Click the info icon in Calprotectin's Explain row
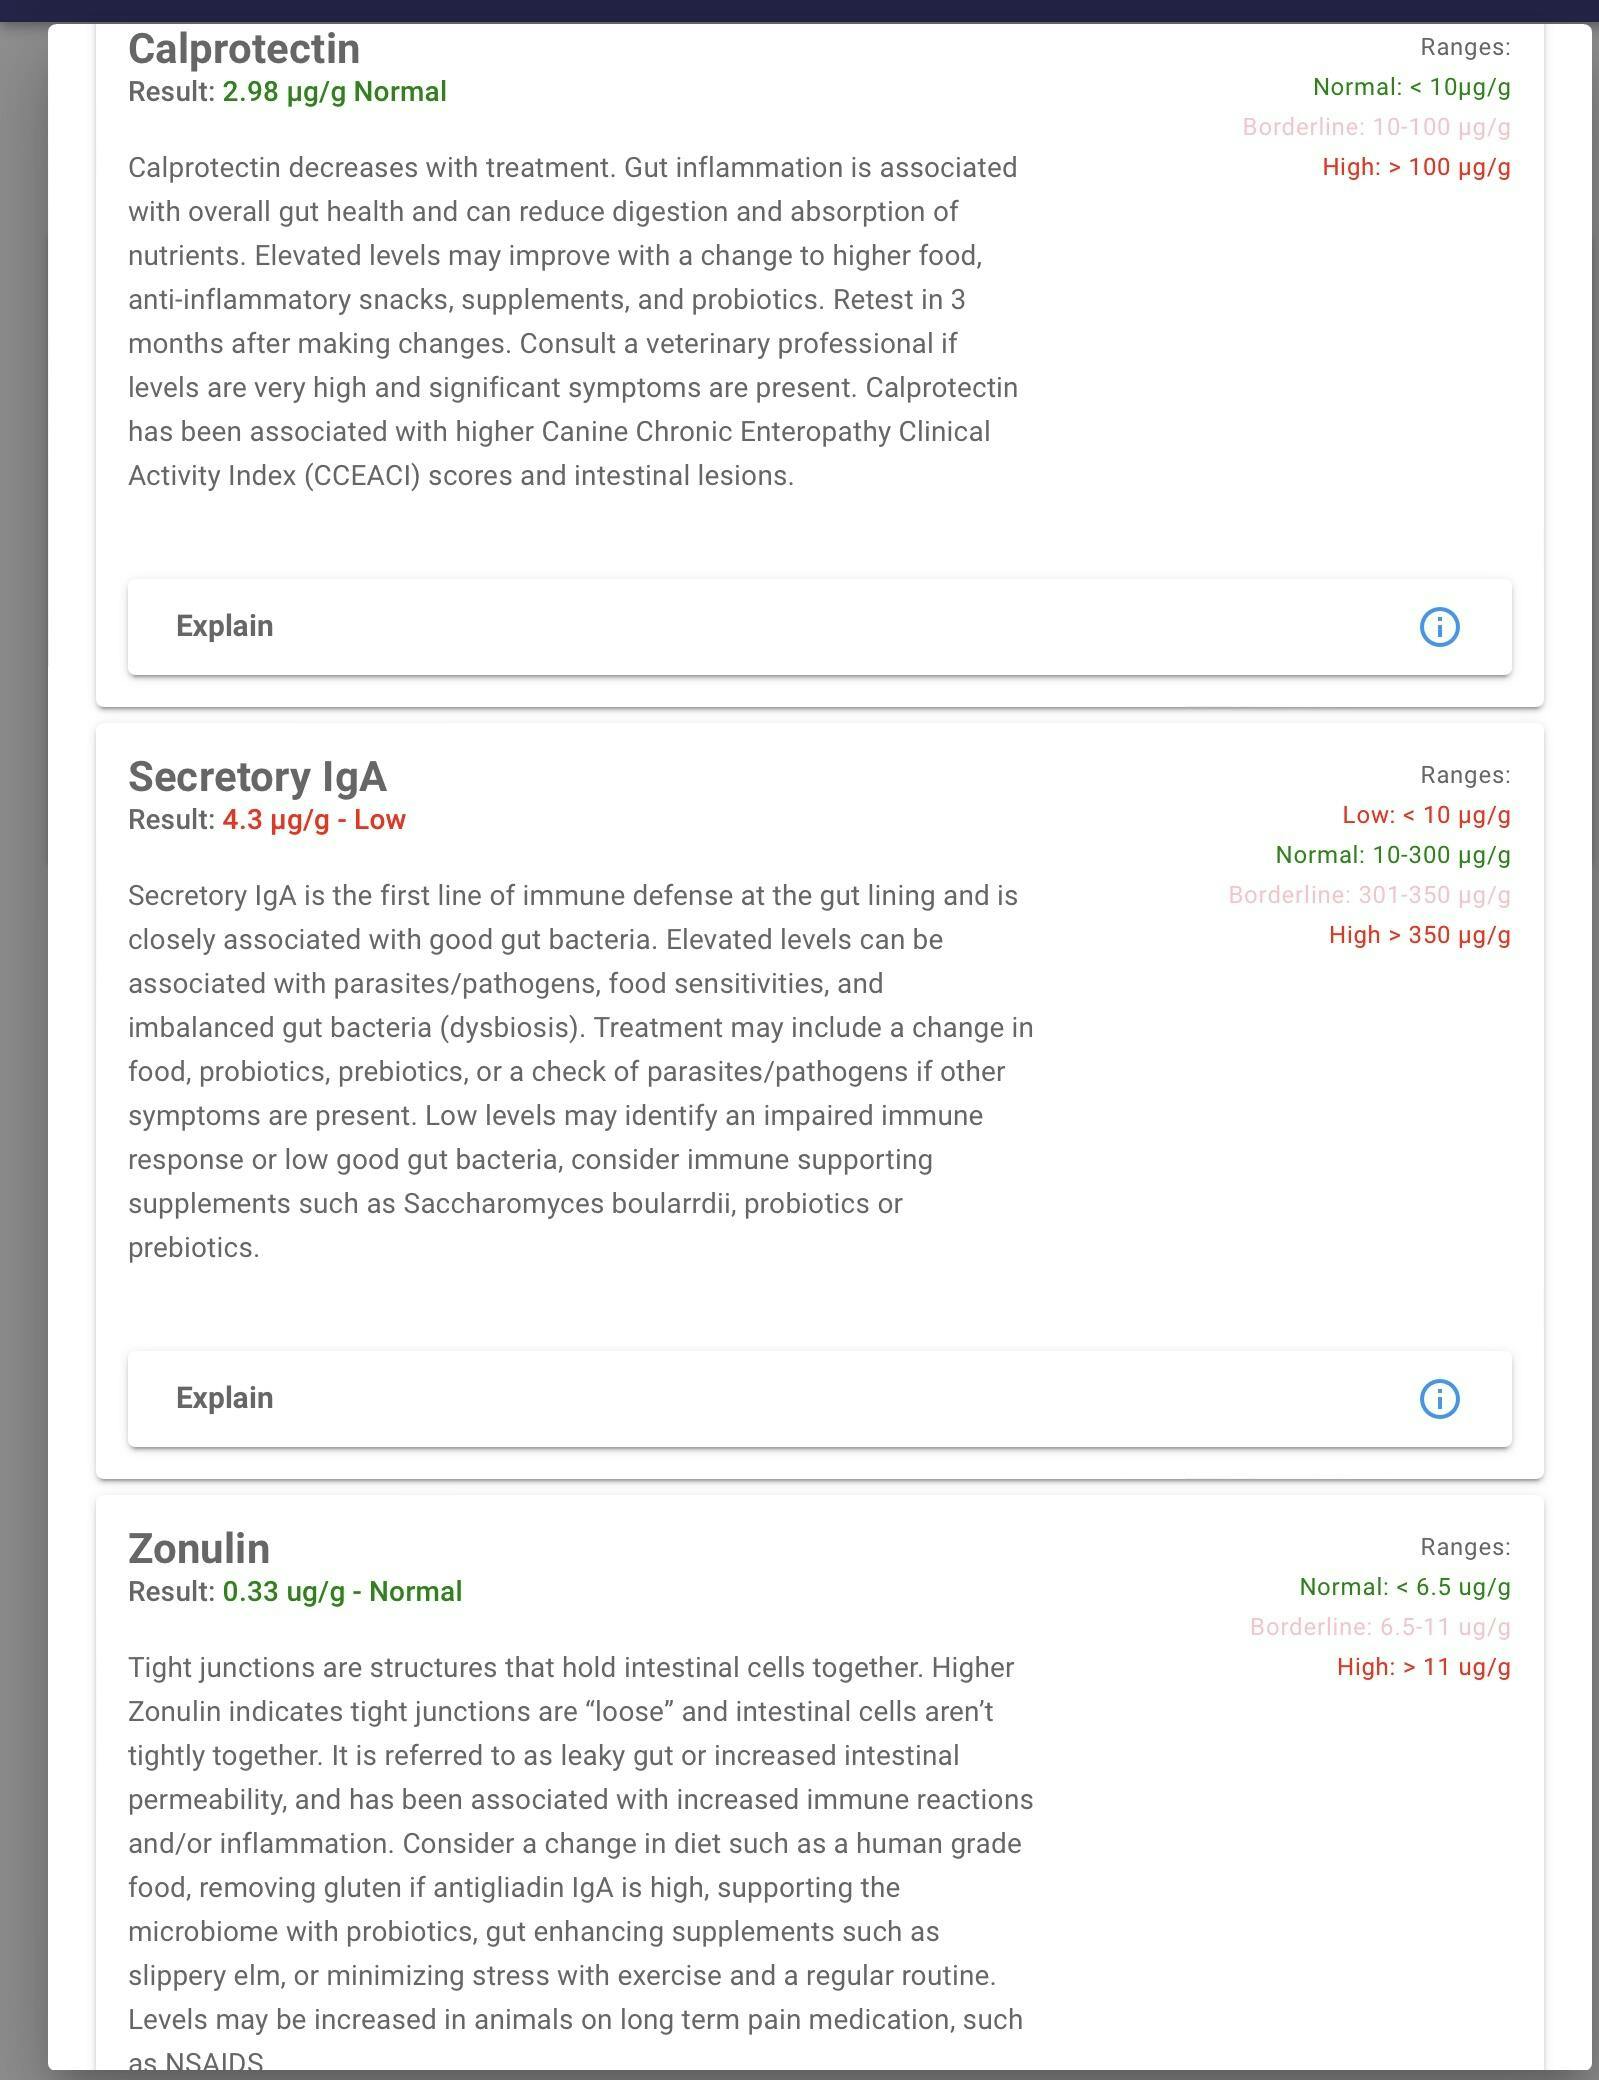 click(1439, 627)
